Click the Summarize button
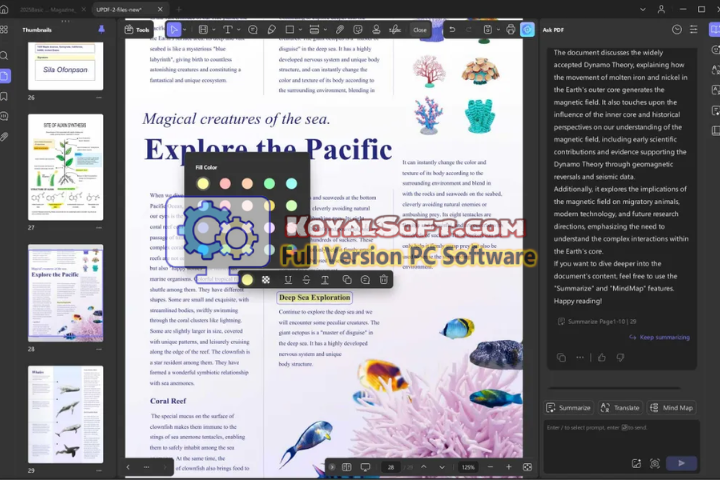This screenshot has height=480, width=720. point(568,408)
